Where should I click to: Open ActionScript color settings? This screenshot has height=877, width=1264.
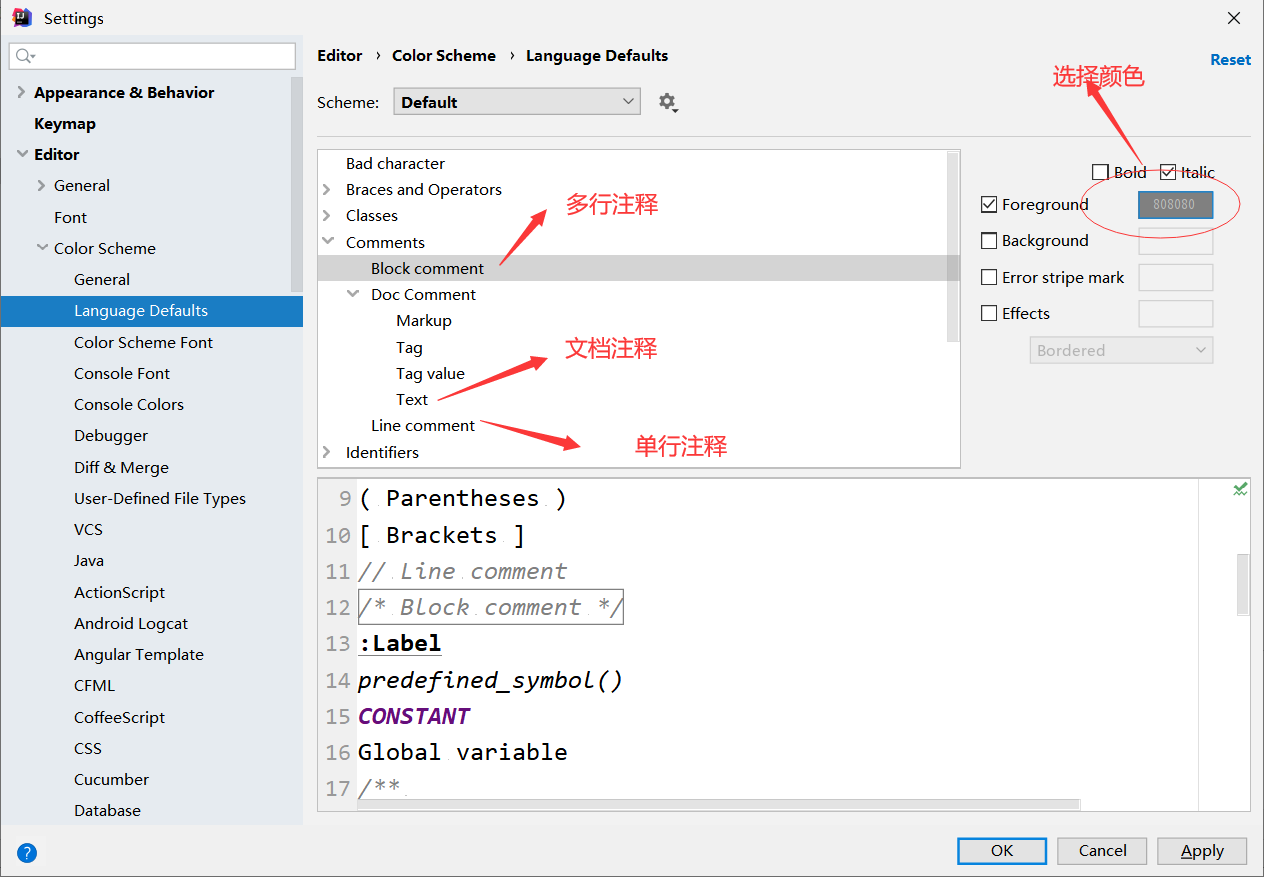pos(119,592)
